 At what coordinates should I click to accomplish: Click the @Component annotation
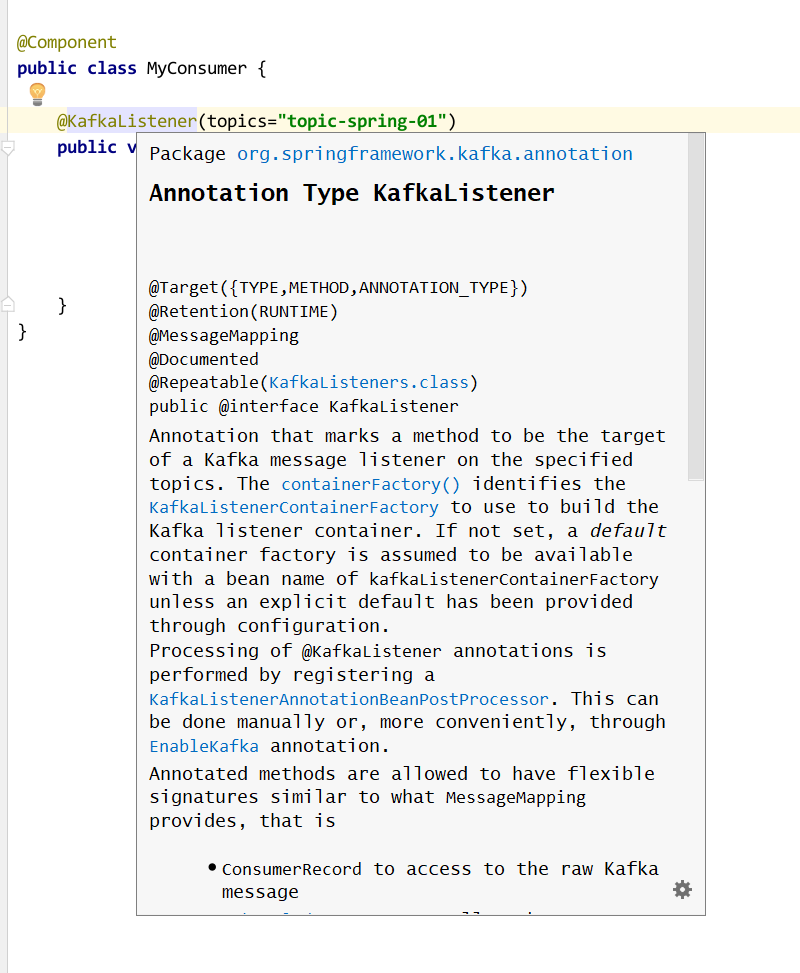pos(67,43)
